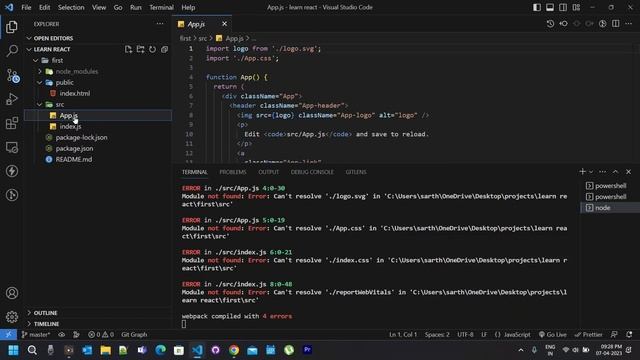Image resolution: width=640 pixels, height=360 pixels.
Task: Open the Manage settings gear
Action: (x=12, y=317)
